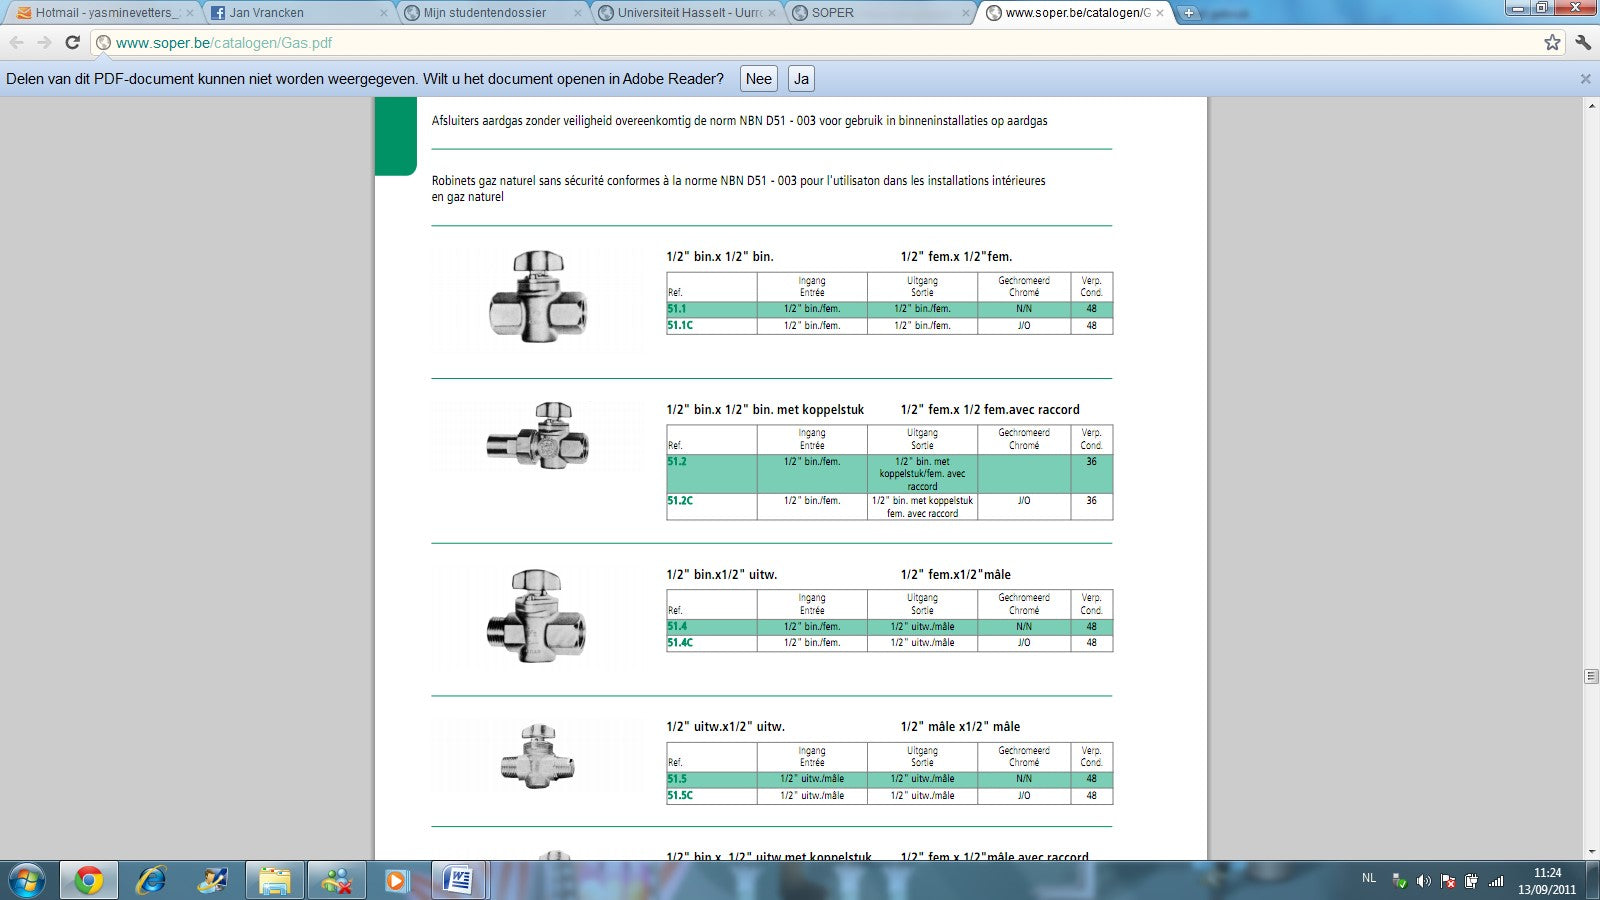Dismiss the Adobe Reader prompt infobar
This screenshot has width=1600, height=900.
(1585, 79)
